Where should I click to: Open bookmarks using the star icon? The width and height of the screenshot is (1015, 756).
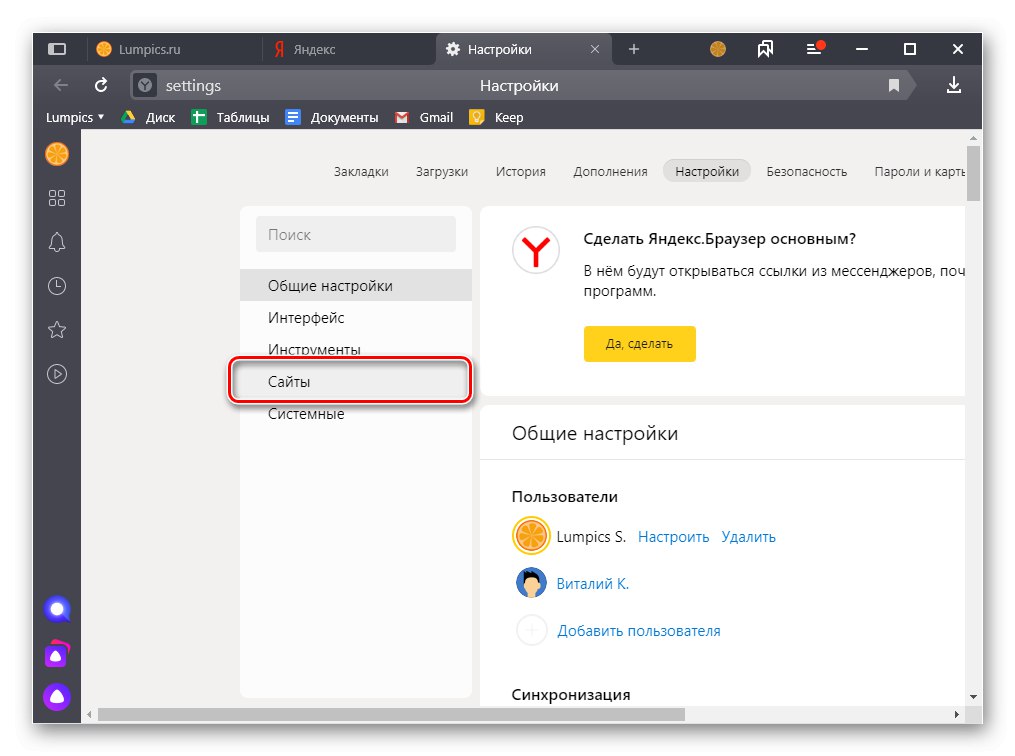[56, 330]
